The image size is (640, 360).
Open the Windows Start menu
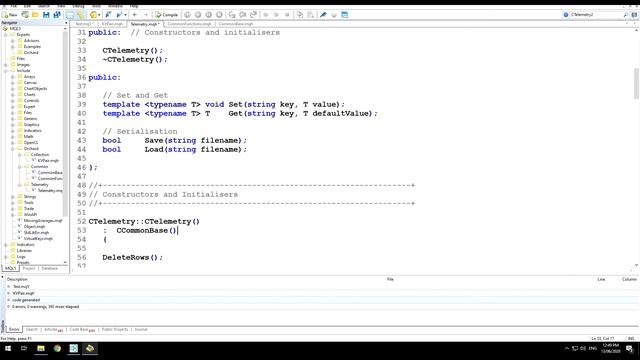click(x=8, y=348)
